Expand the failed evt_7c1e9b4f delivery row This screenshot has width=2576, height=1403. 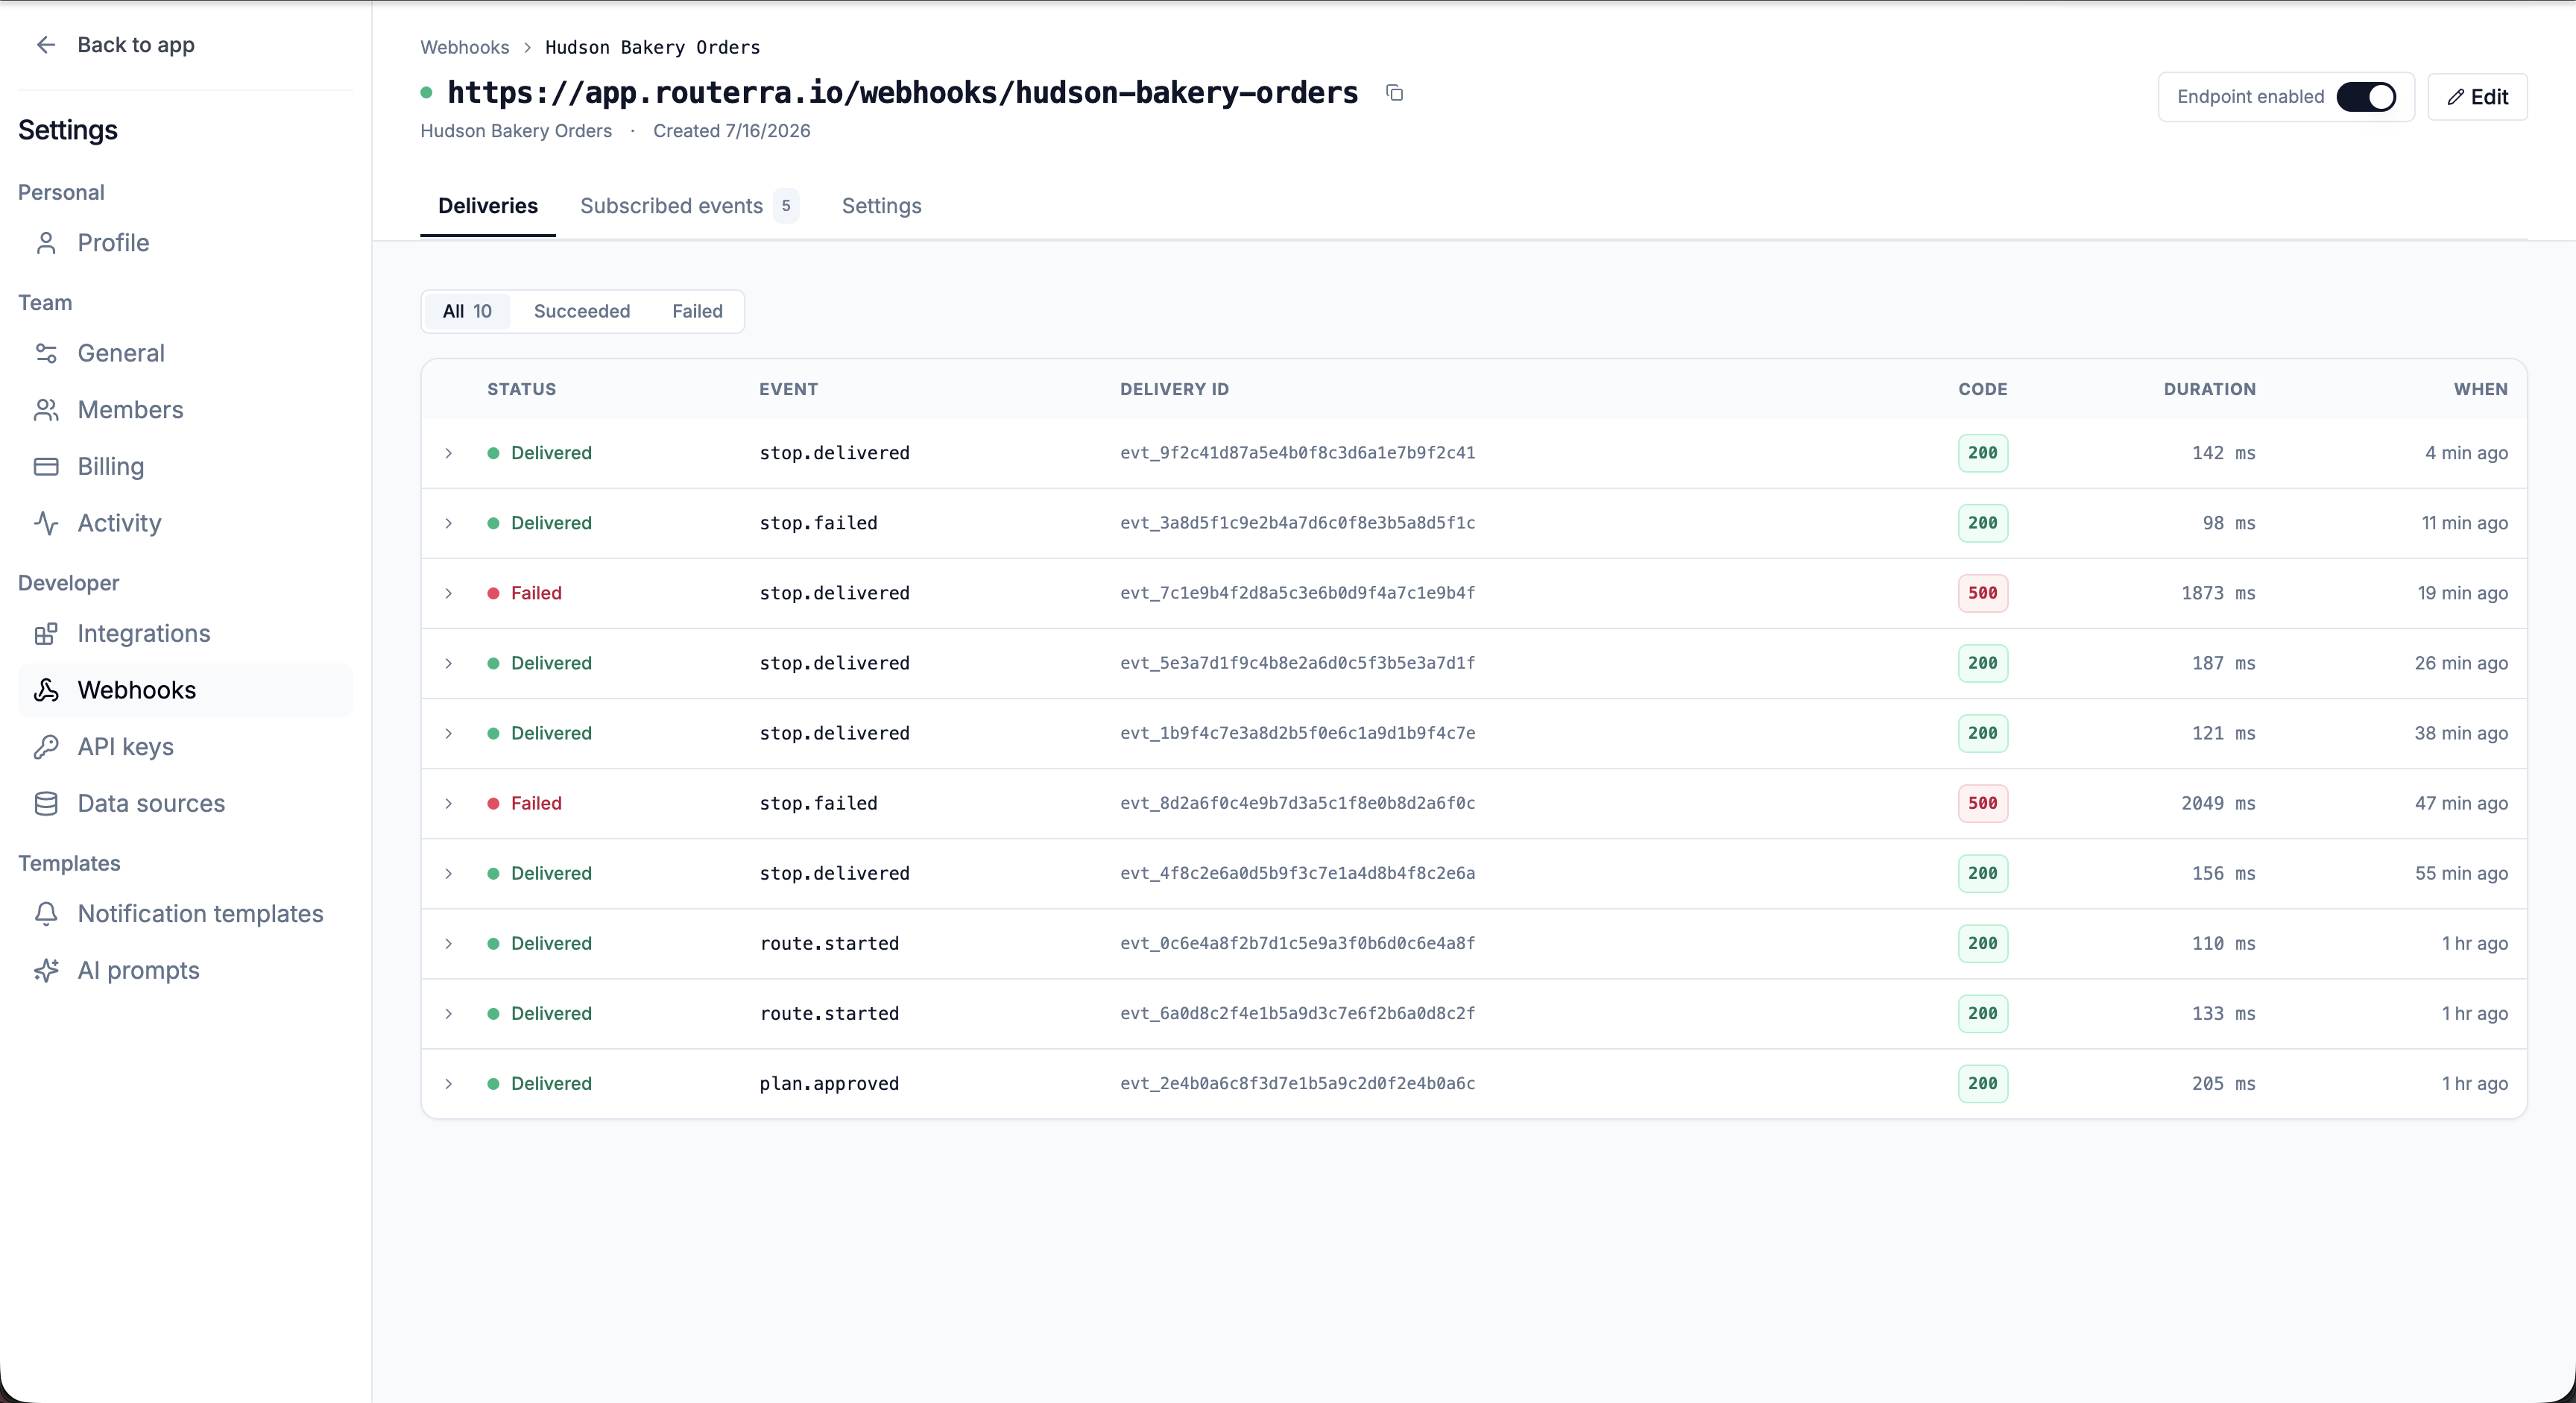(449, 593)
